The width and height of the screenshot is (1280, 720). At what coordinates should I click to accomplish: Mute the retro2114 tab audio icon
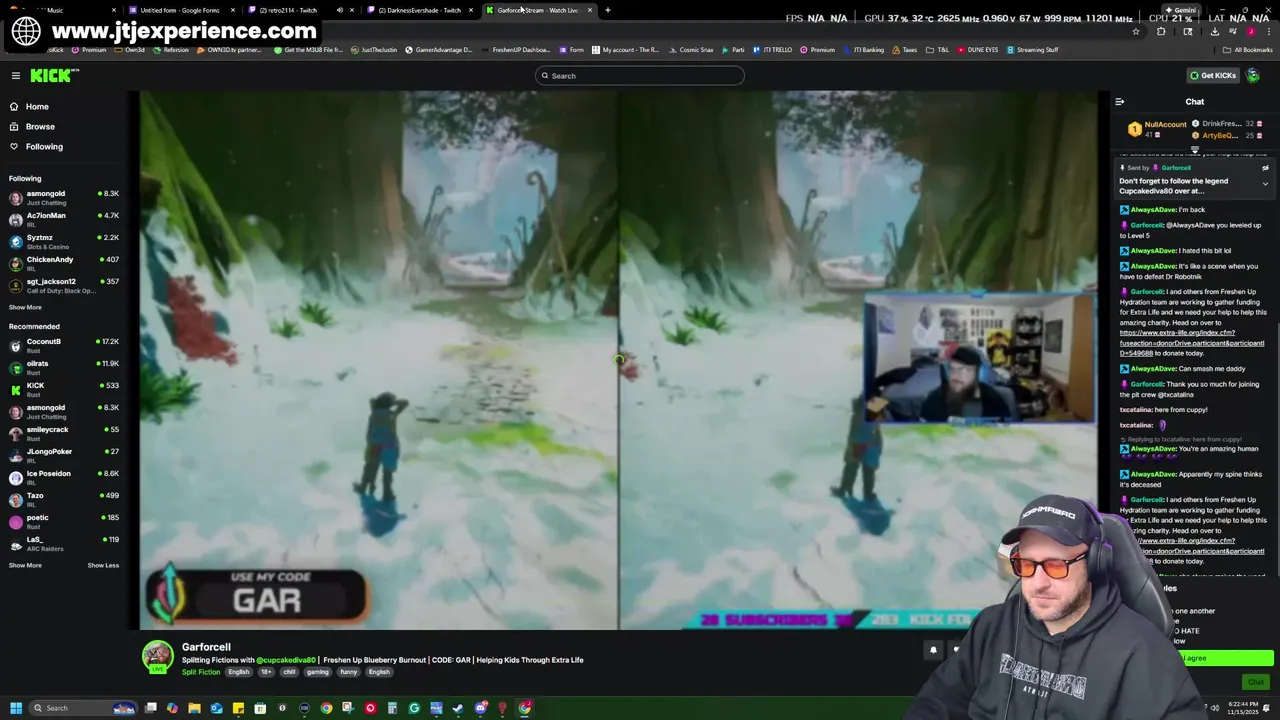pyautogui.click(x=339, y=10)
